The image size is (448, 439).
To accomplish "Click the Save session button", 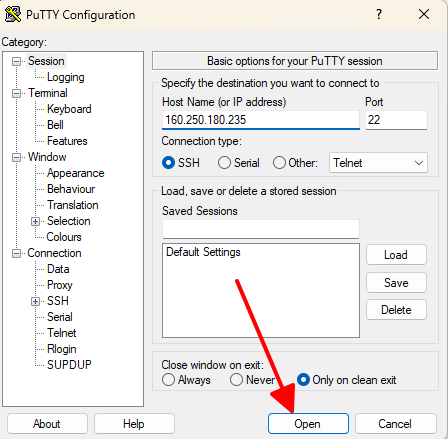I will pyautogui.click(x=396, y=283).
